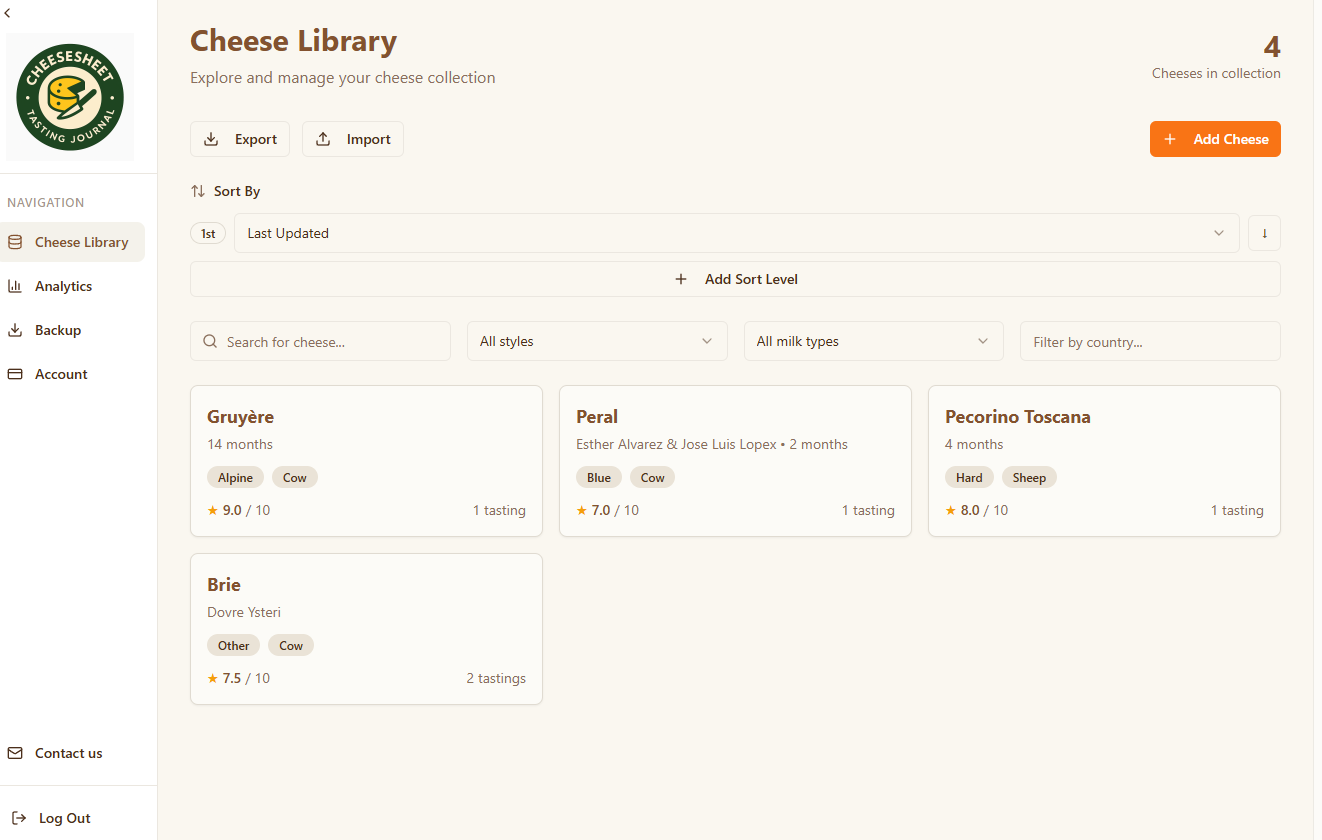Toggle sort direction arrow button

point(1264,233)
